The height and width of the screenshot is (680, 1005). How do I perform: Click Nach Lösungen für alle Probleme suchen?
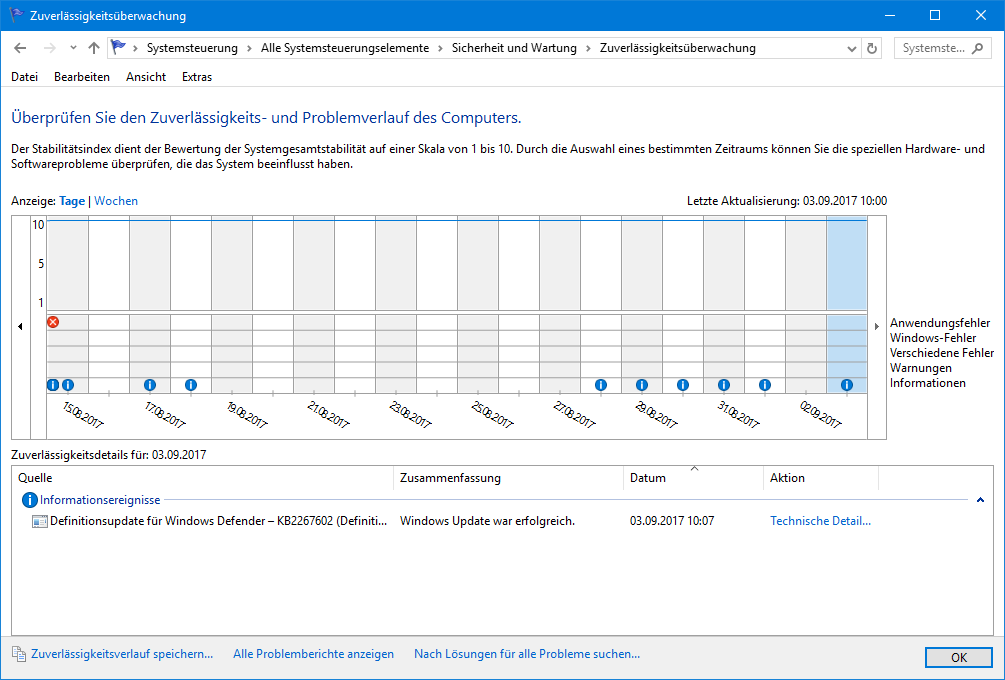click(527, 654)
